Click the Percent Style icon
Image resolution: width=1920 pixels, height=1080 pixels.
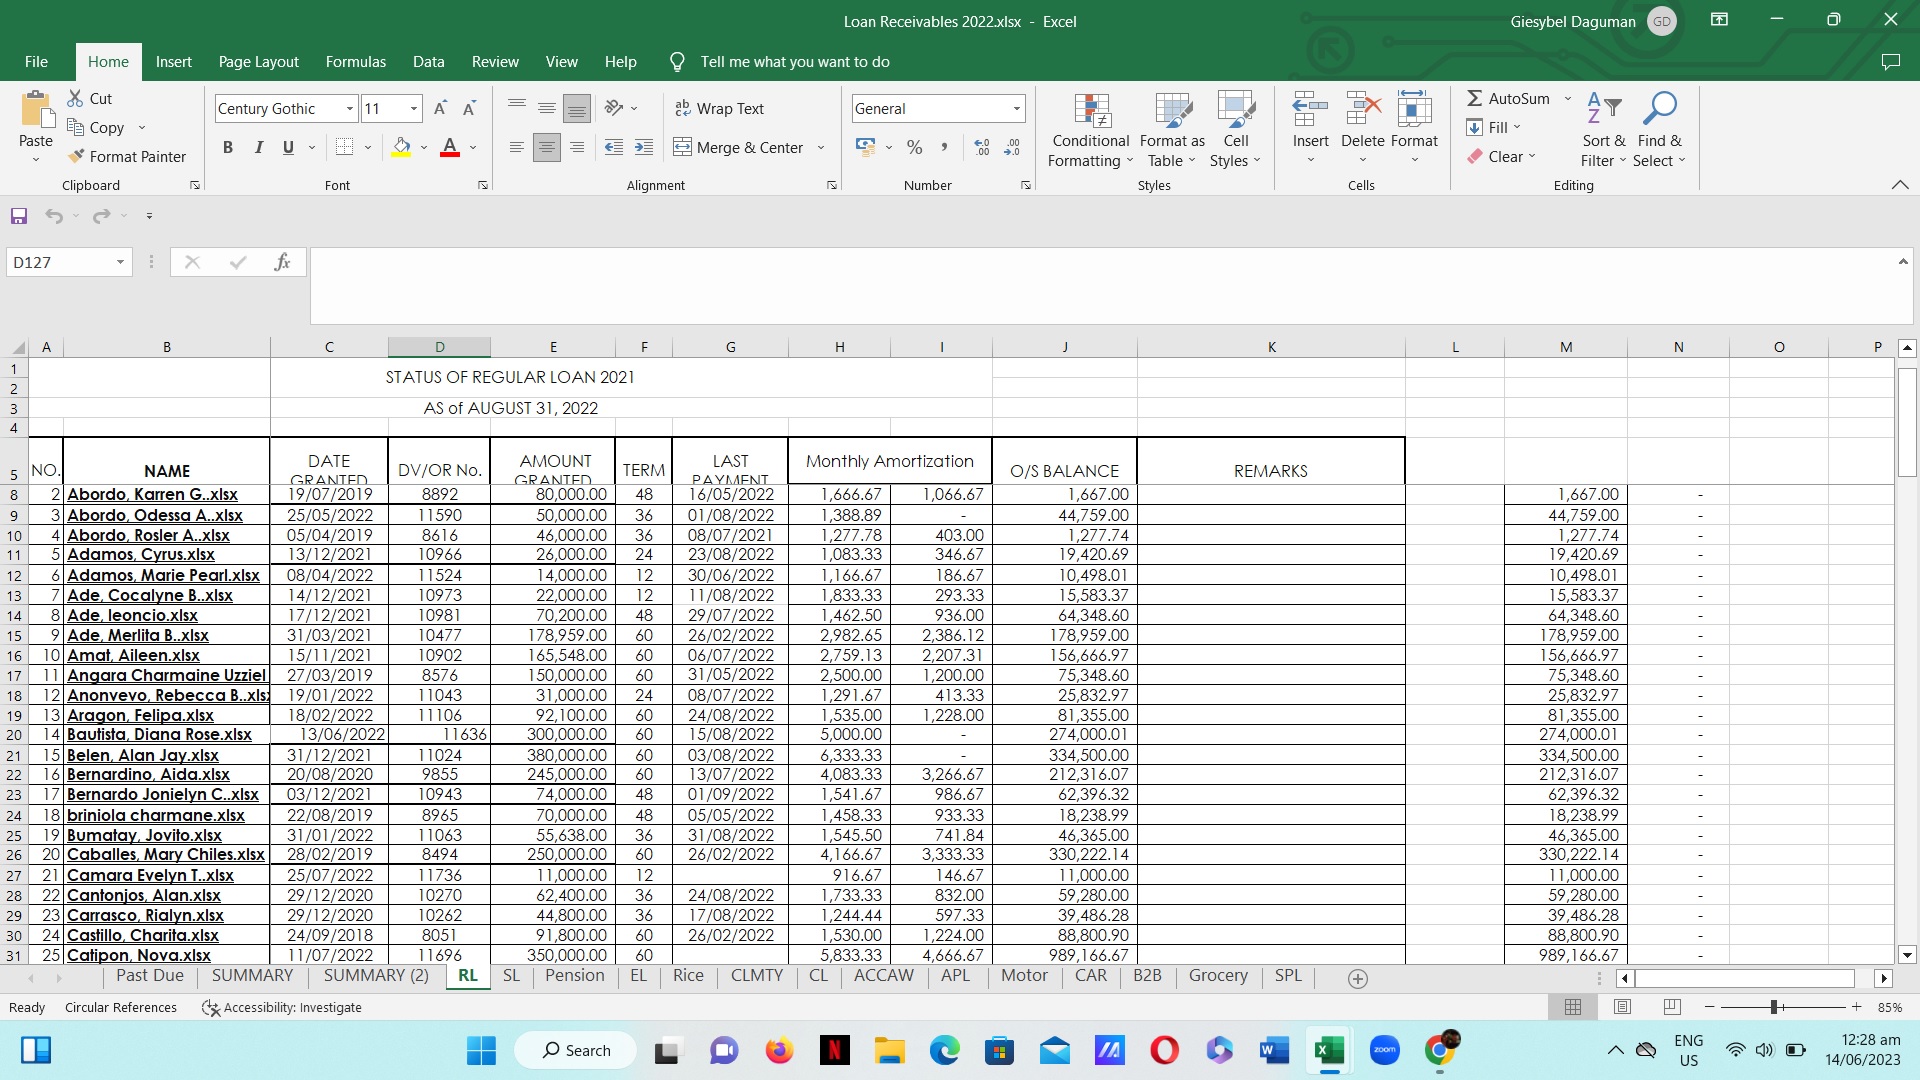coord(914,148)
